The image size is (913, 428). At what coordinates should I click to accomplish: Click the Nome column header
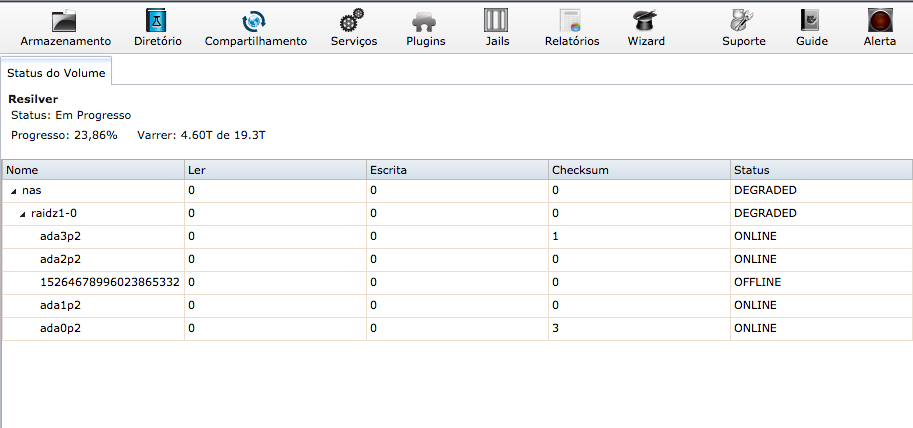point(93,170)
